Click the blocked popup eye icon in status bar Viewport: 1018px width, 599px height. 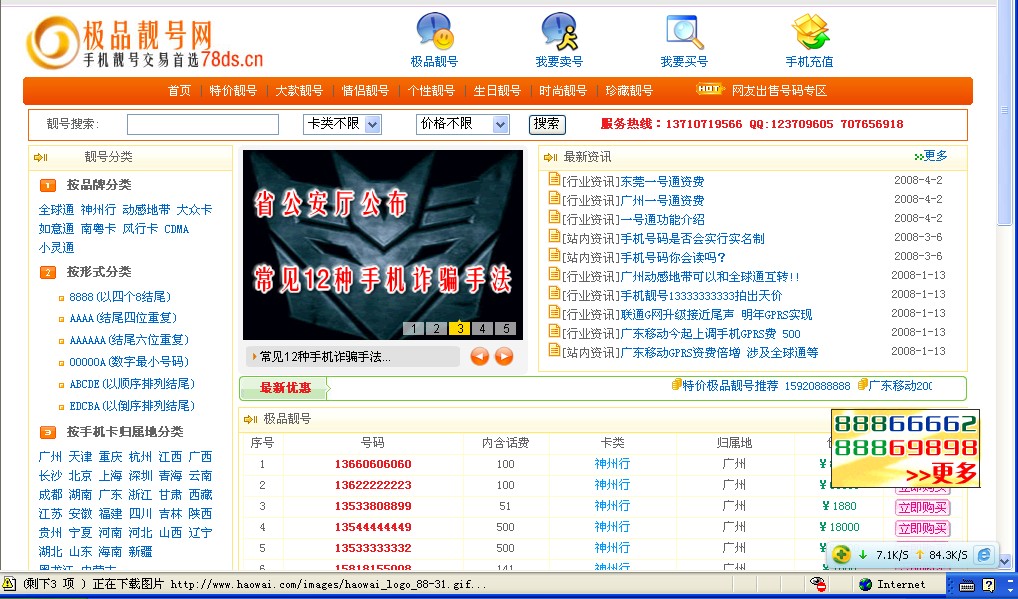click(818, 583)
